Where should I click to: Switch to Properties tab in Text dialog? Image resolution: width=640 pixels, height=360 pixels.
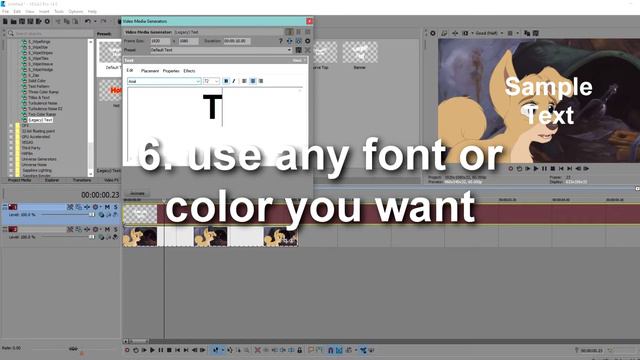(171, 71)
